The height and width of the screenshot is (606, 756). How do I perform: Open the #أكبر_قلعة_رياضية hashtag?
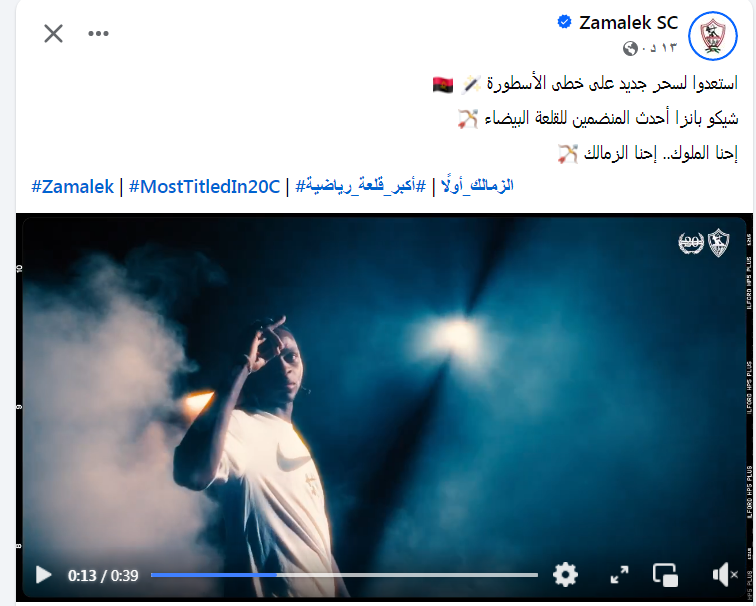tap(361, 186)
